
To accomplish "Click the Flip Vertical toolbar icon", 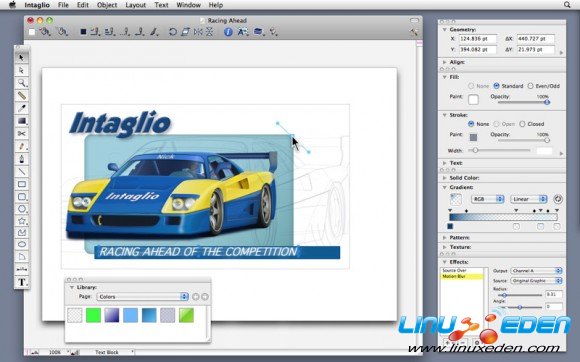I will tap(209, 32).
